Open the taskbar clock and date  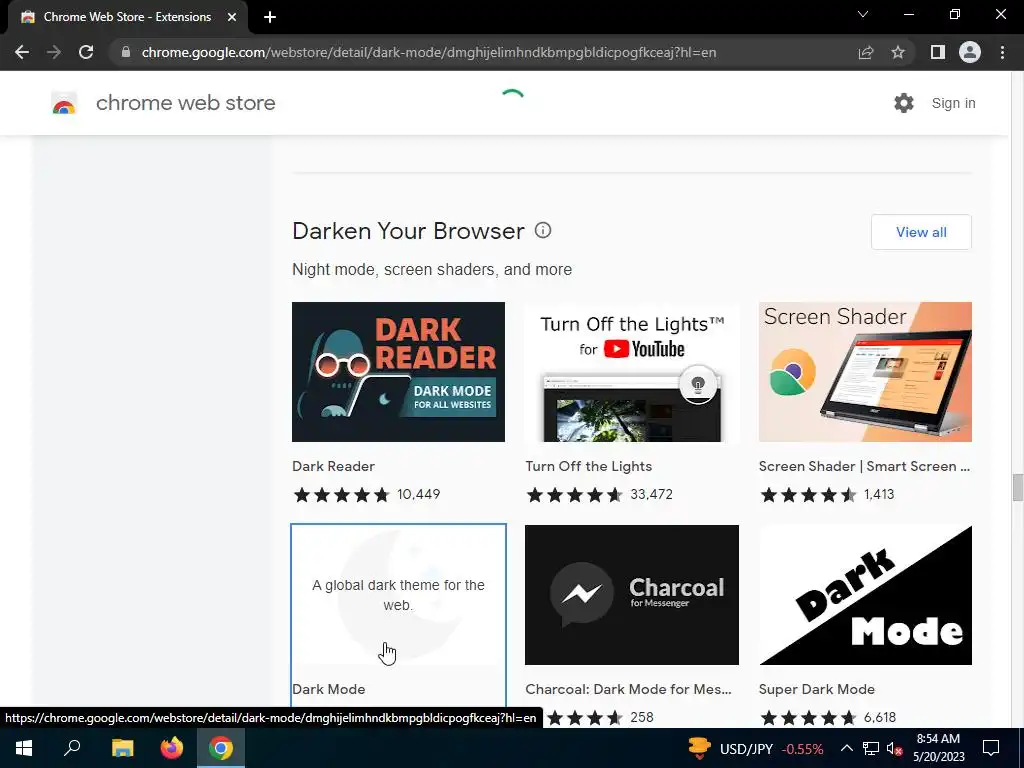938,748
